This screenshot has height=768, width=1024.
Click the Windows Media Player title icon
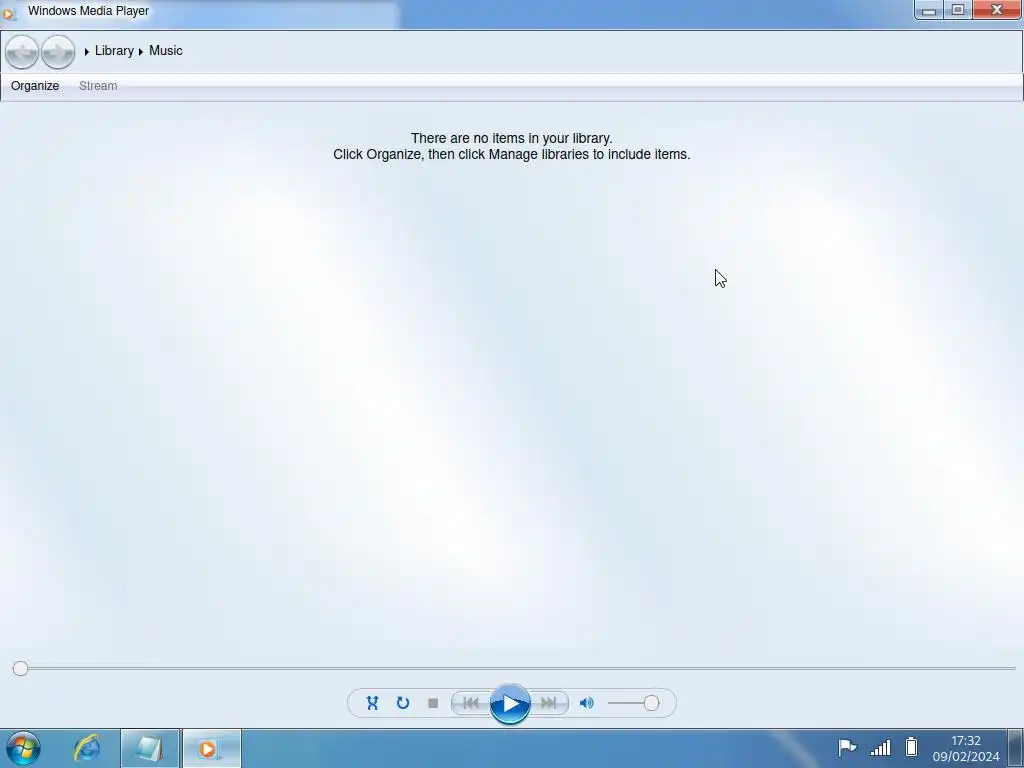8,12
